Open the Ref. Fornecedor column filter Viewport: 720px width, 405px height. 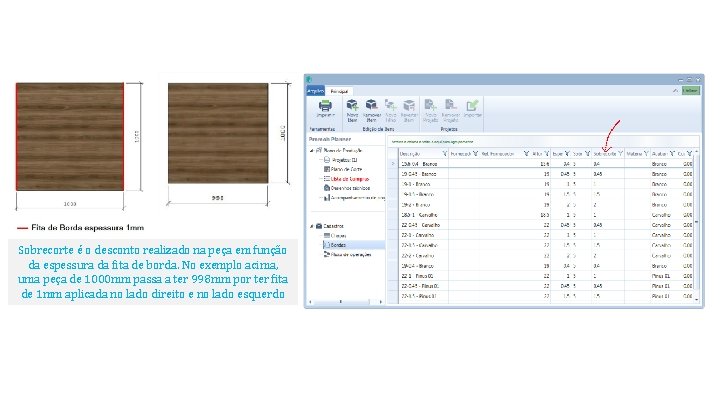526,153
